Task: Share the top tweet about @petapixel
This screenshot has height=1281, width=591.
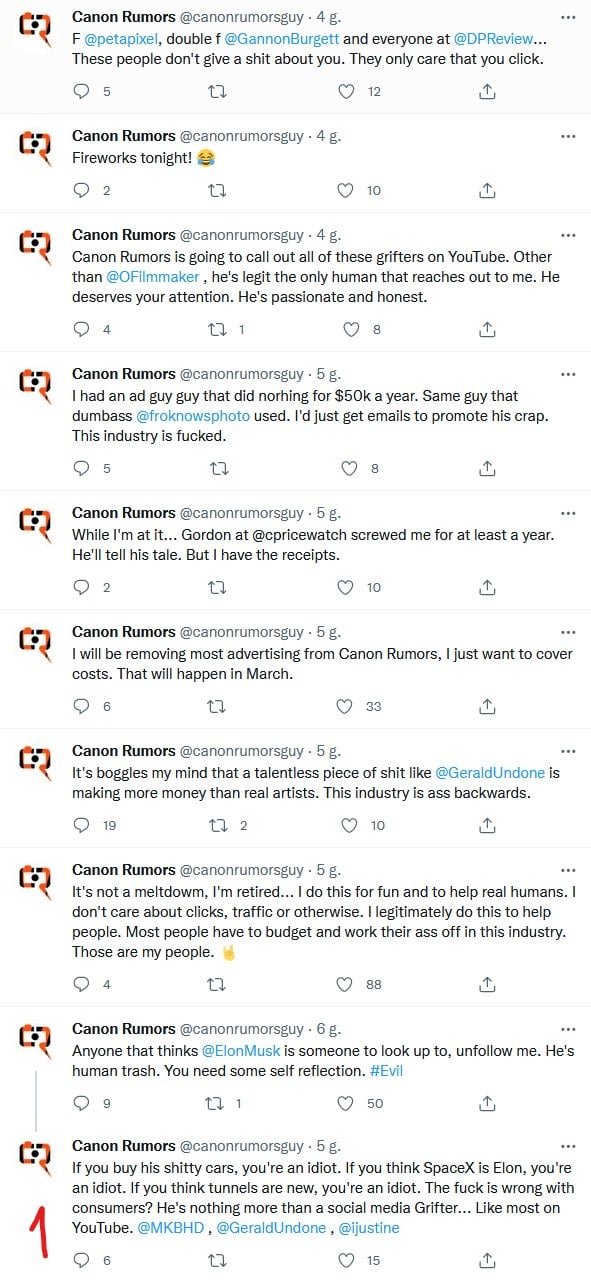Action: pyautogui.click(x=487, y=91)
